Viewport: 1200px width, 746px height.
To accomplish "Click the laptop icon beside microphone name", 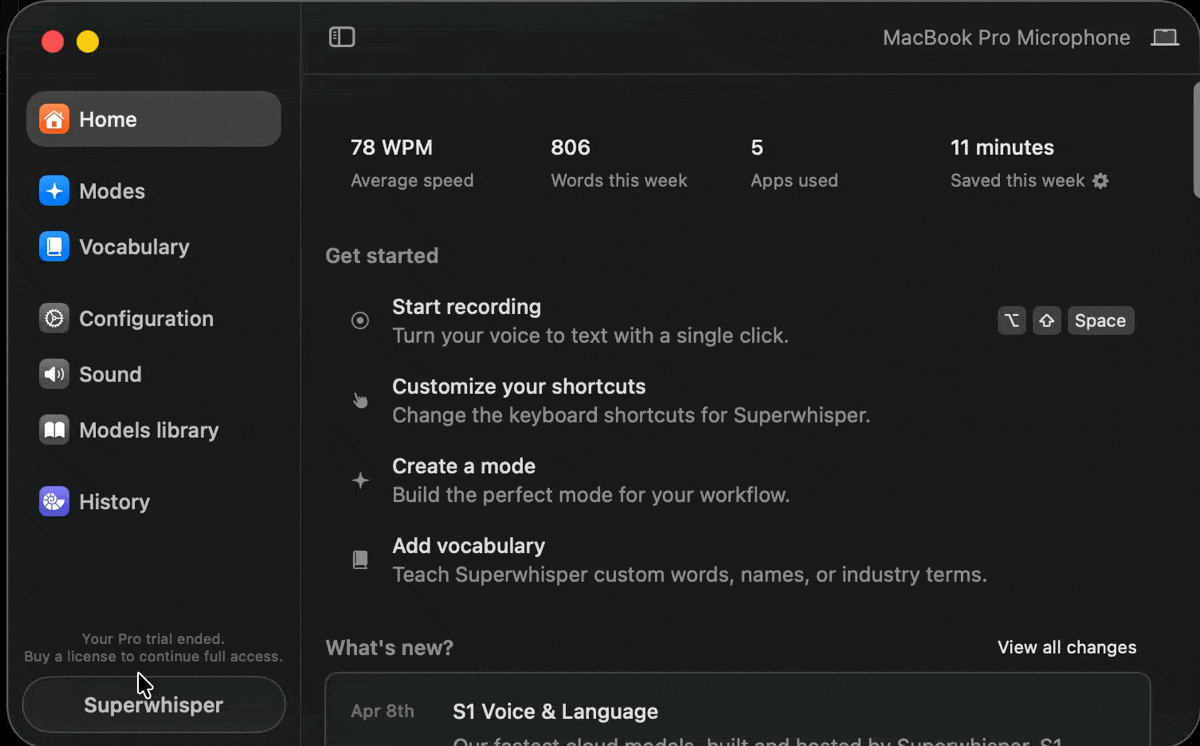I will (1165, 38).
